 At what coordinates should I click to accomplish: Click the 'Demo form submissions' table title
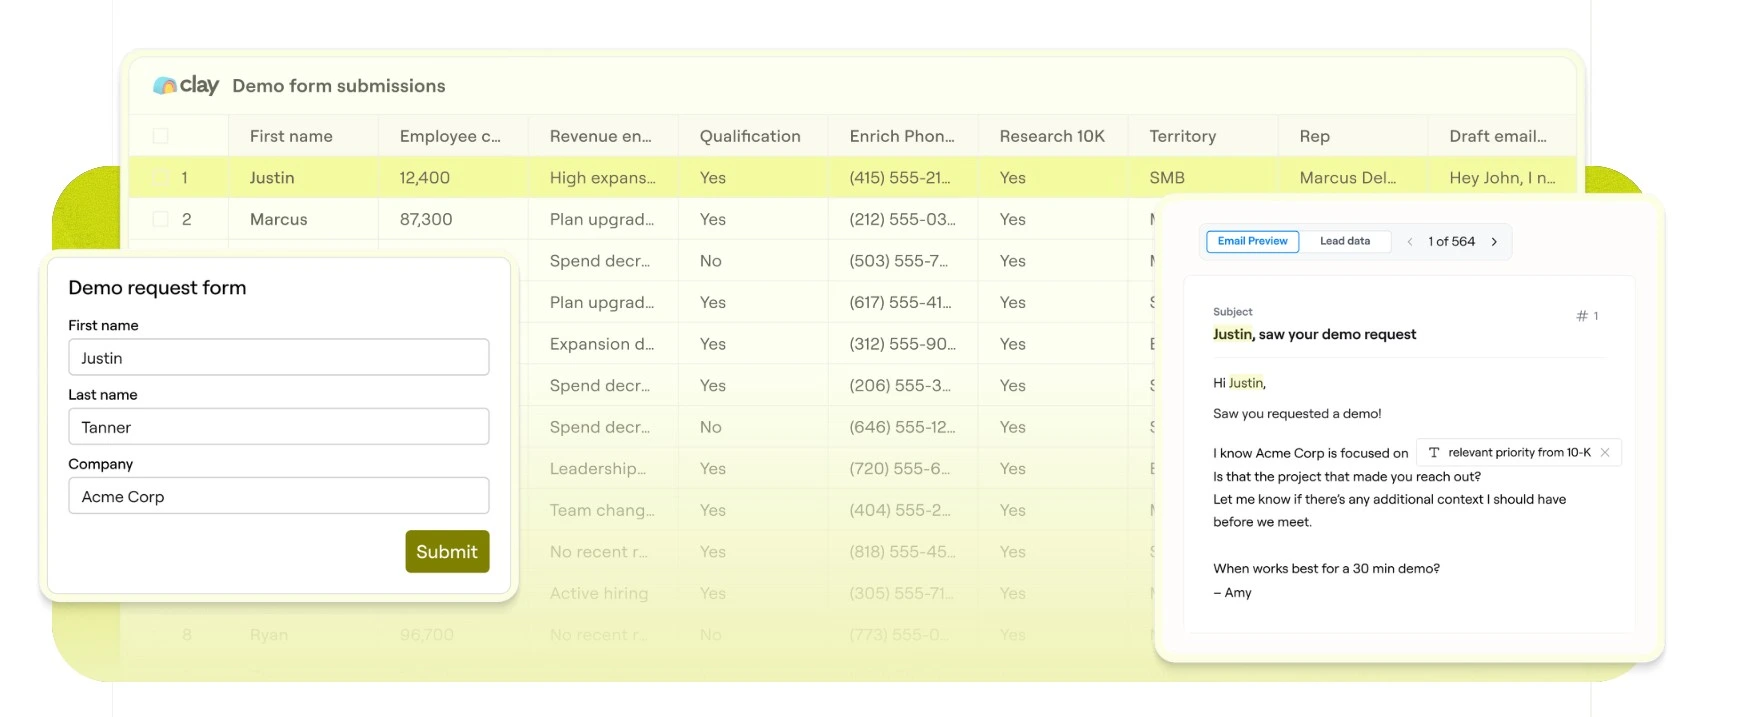339,86
